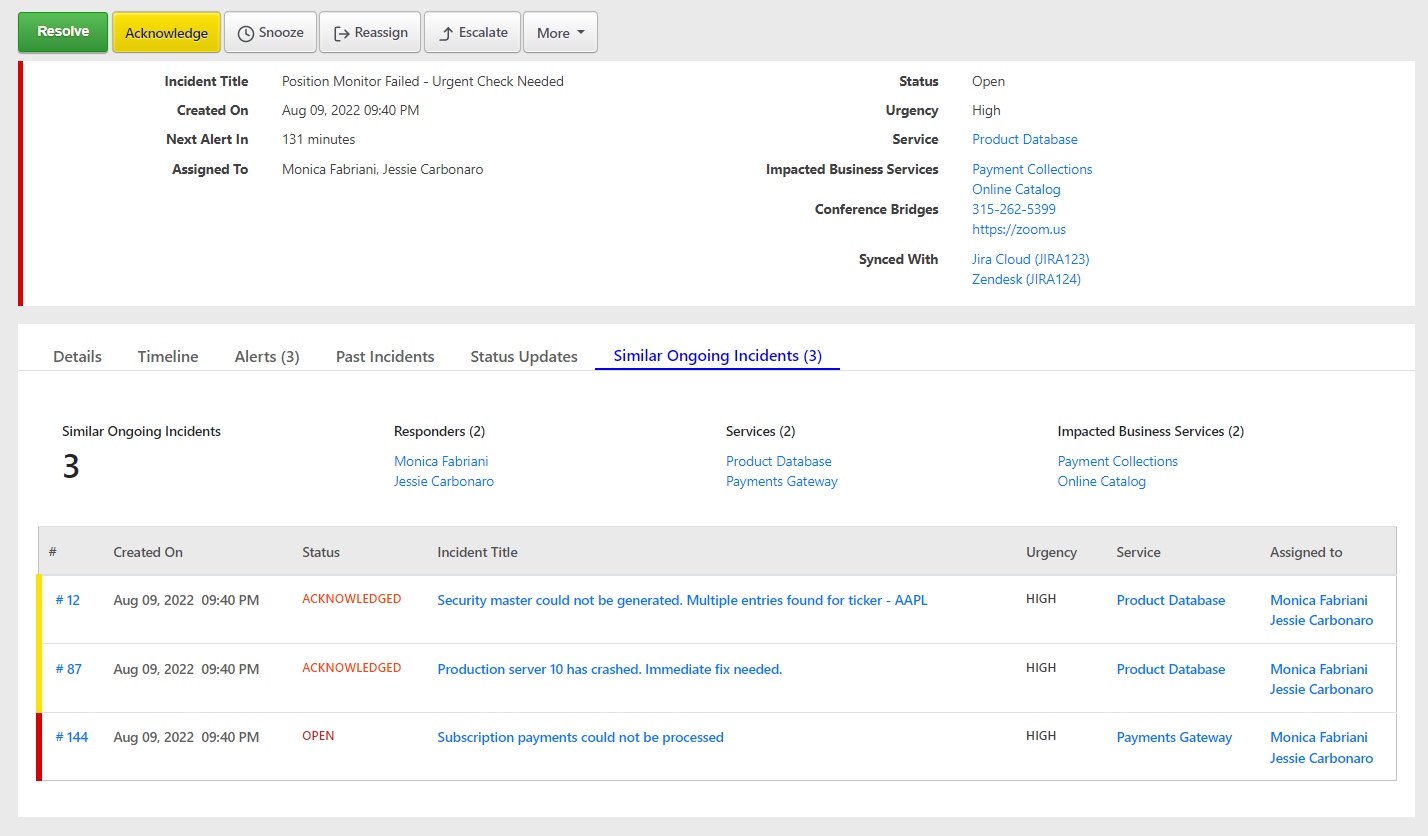Open the Timeline tab

168,356
